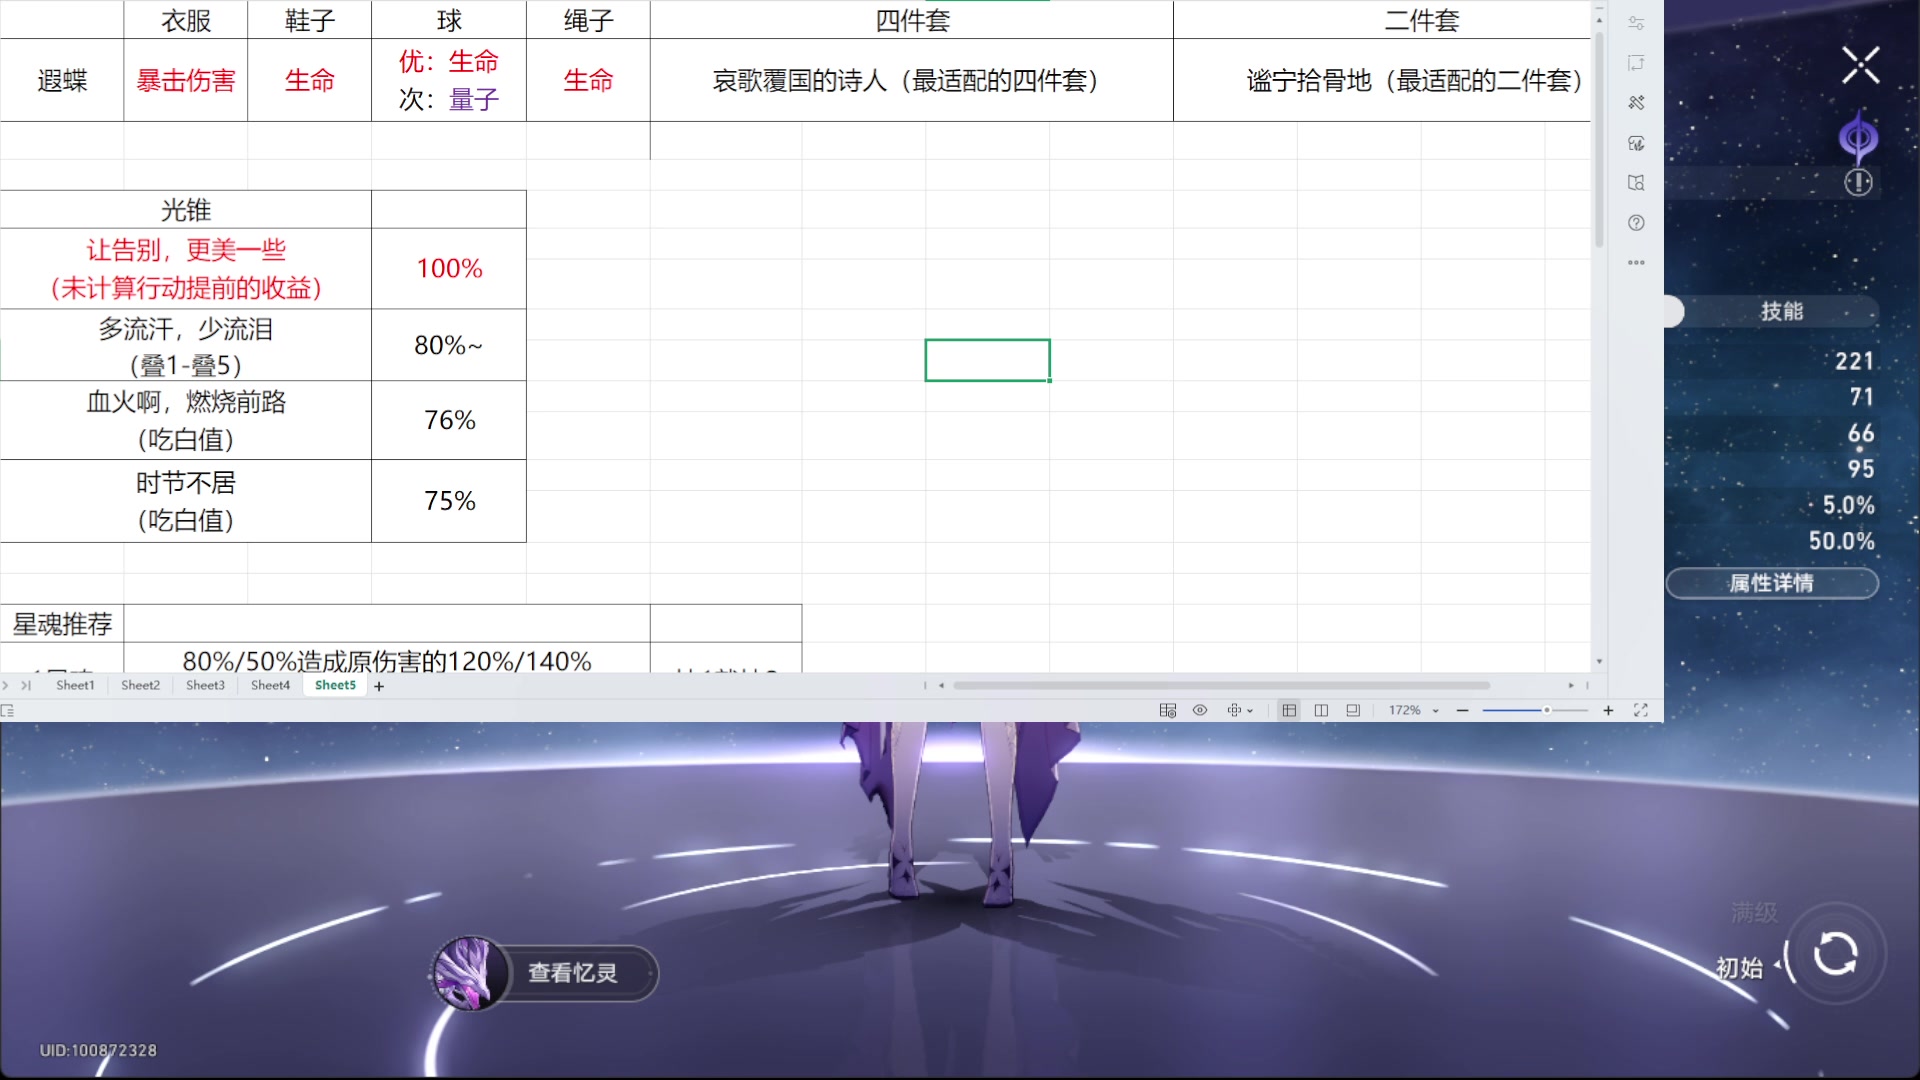Select cell 血火啊，燃烧前路
Image resolution: width=1920 pixels, height=1080 pixels.
pyautogui.click(x=186, y=420)
